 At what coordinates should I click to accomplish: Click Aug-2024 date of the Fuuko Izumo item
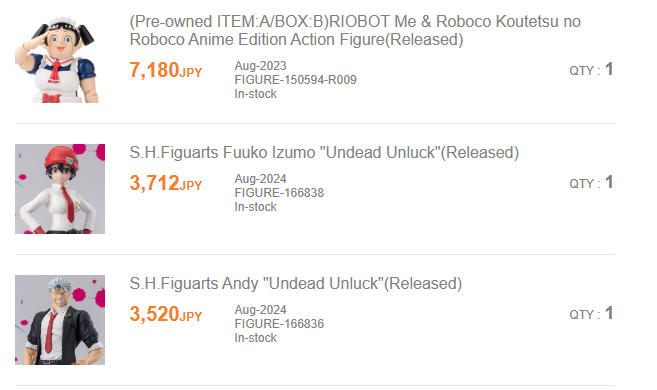coord(260,179)
